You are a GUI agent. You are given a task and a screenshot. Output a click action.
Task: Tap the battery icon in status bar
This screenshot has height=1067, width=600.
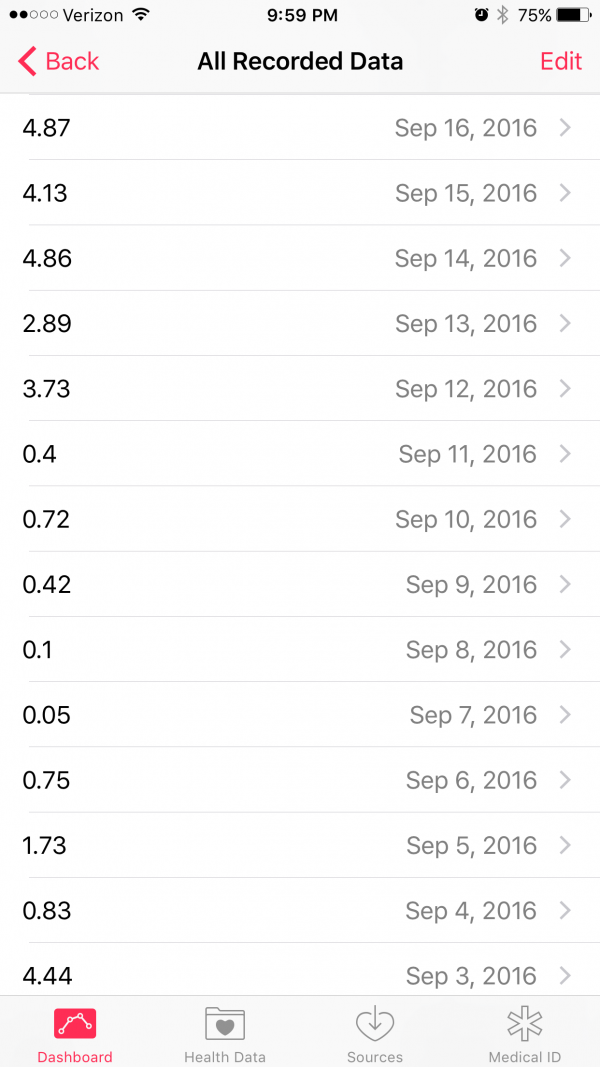click(573, 15)
